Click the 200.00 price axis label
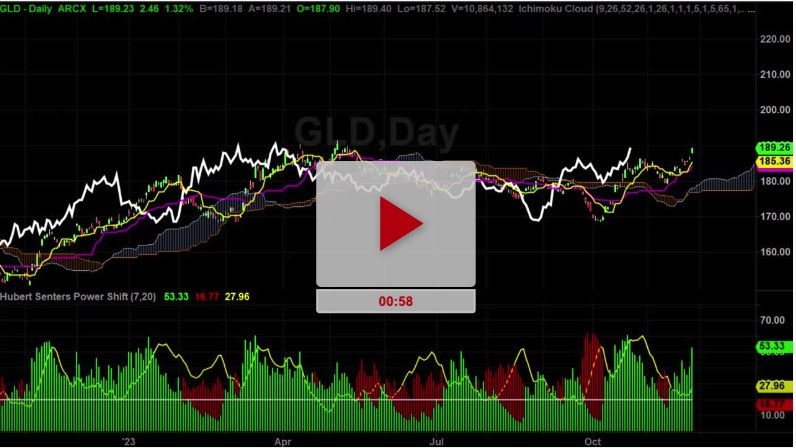Viewport: 796px width, 448px height. coord(775,110)
